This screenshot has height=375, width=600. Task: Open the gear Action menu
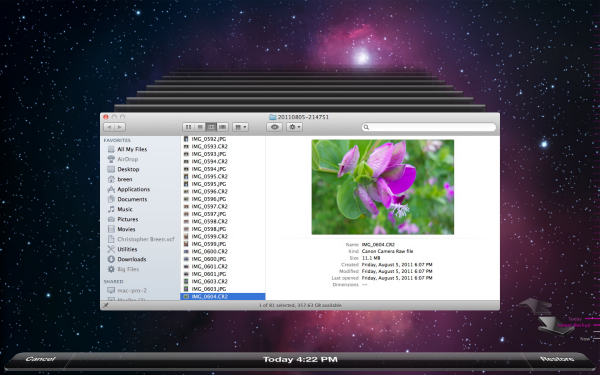(x=295, y=127)
